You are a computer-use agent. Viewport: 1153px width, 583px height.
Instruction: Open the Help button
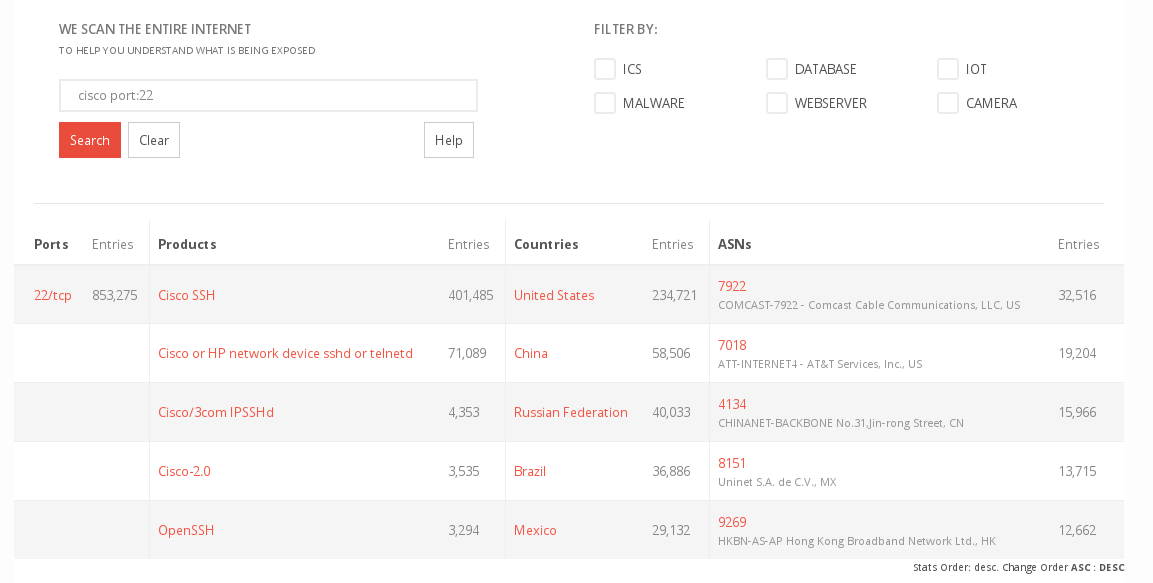(x=449, y=140)
